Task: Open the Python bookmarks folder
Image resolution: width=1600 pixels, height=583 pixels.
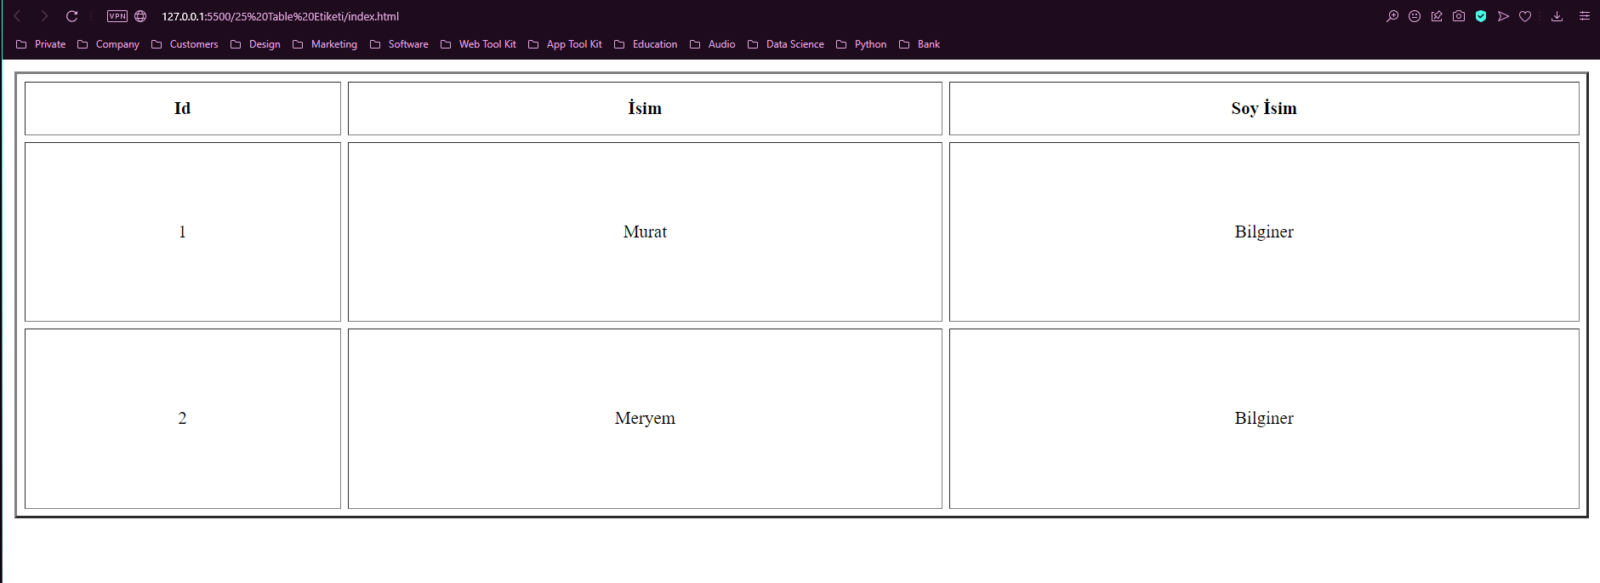Action: point(861,44)
